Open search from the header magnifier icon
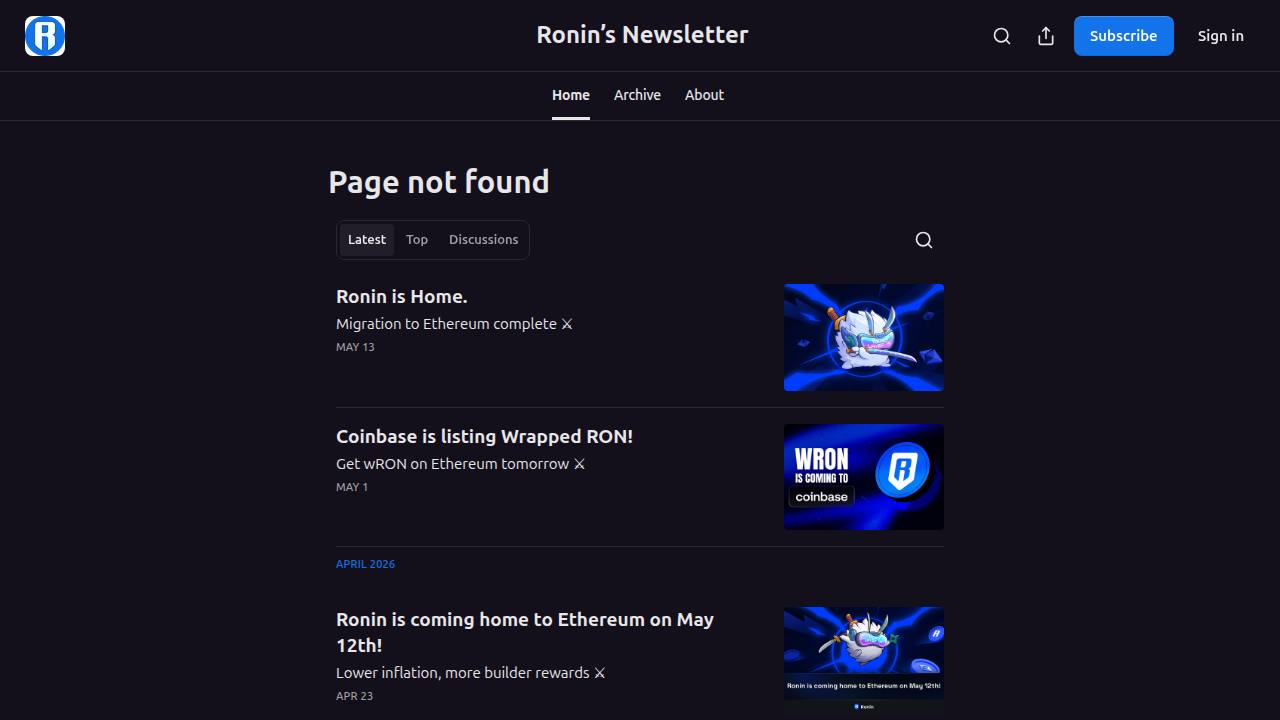Screen dimensions: 1280x720 [x=1002, y=36]
